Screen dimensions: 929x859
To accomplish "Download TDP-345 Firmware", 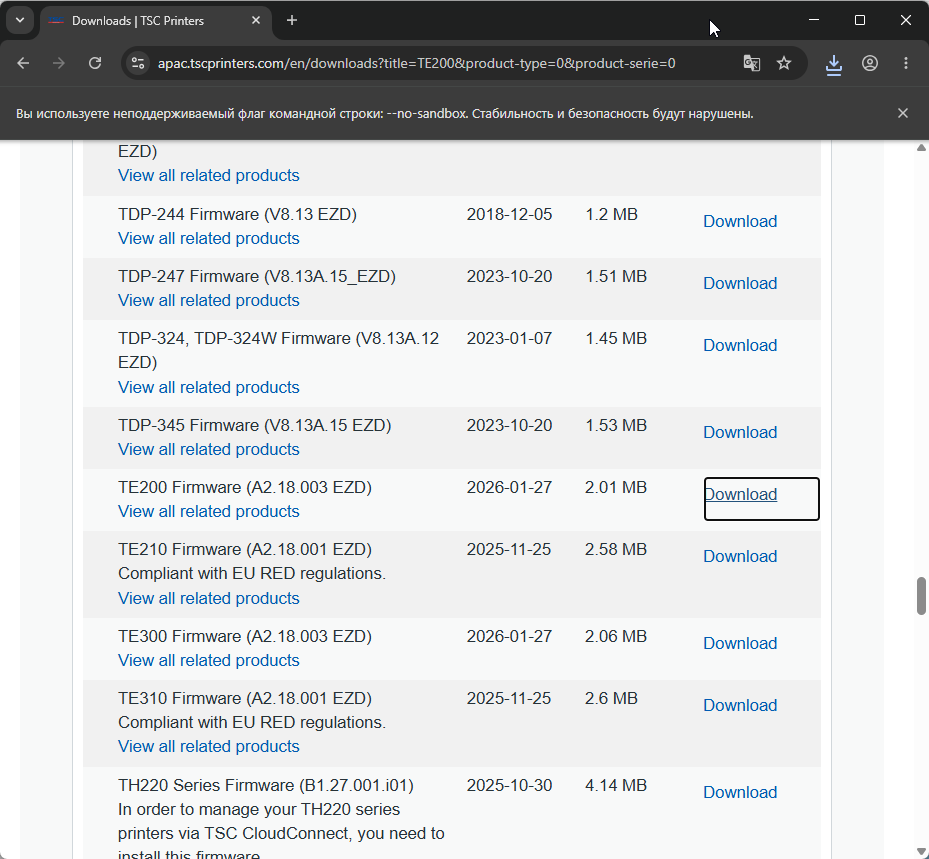I will [739, 432].
